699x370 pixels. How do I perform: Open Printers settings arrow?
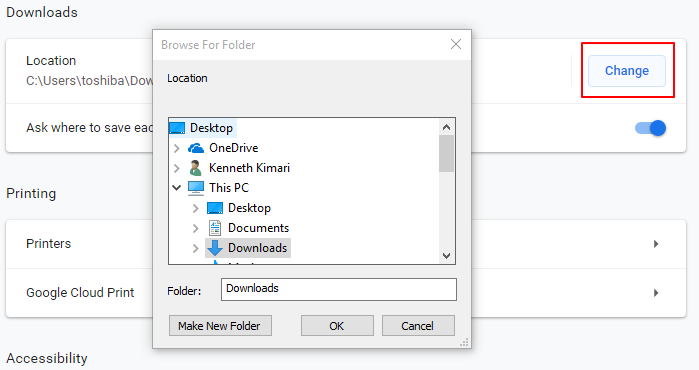[x=656, y=244]
